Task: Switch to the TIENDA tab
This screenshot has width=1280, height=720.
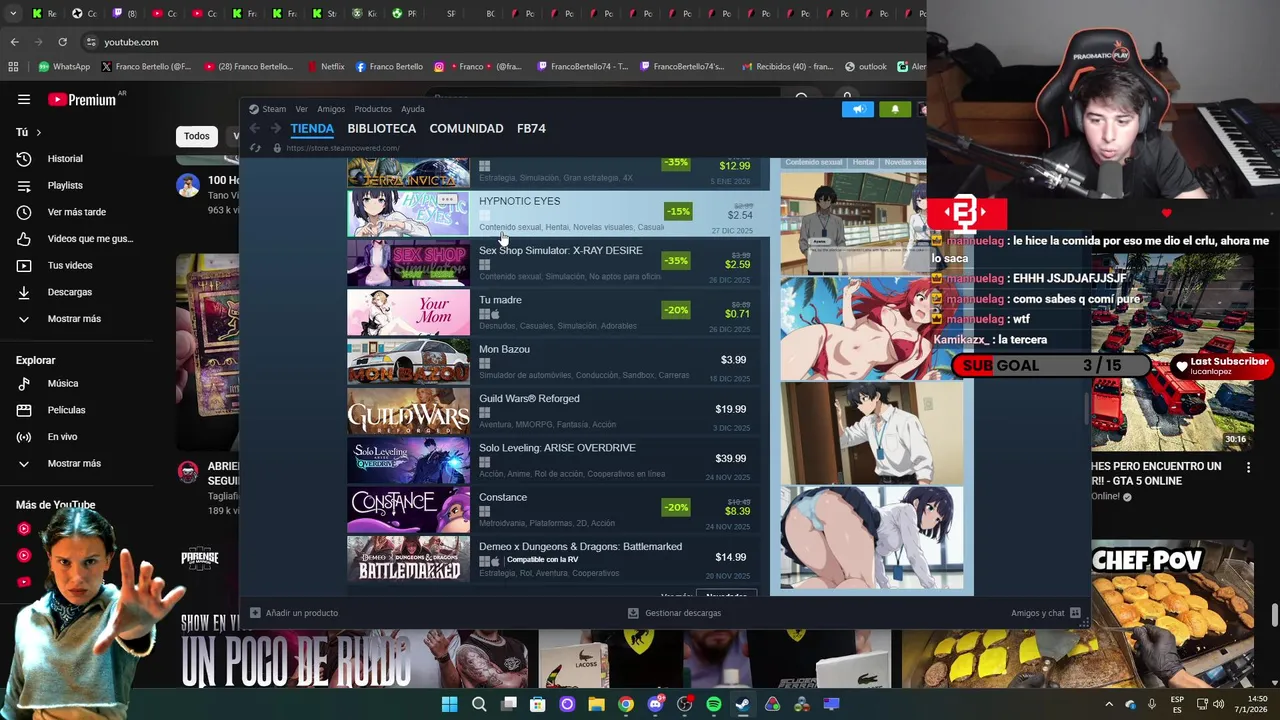Action: [x=312, y=128]
